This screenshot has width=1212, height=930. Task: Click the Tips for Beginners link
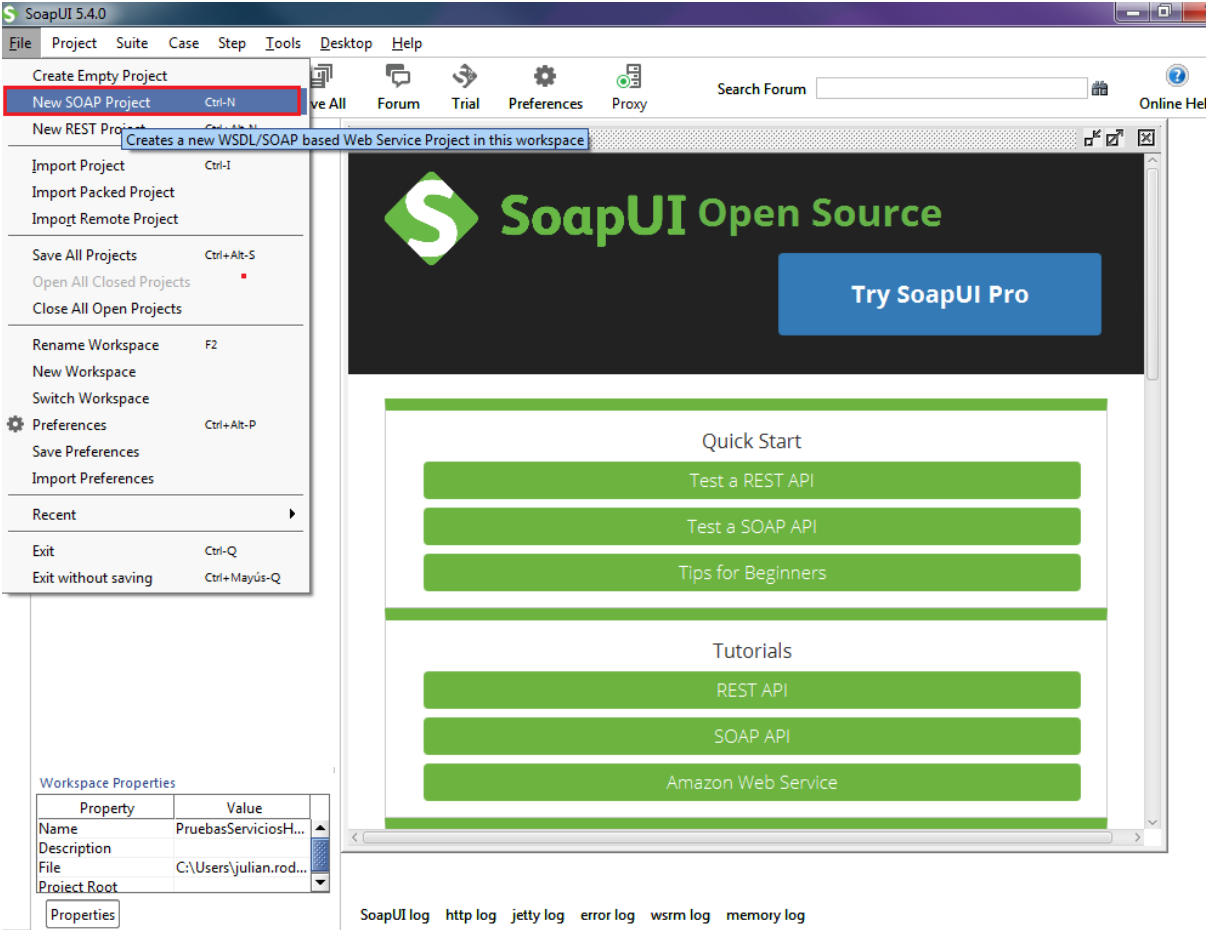(751, 573)
